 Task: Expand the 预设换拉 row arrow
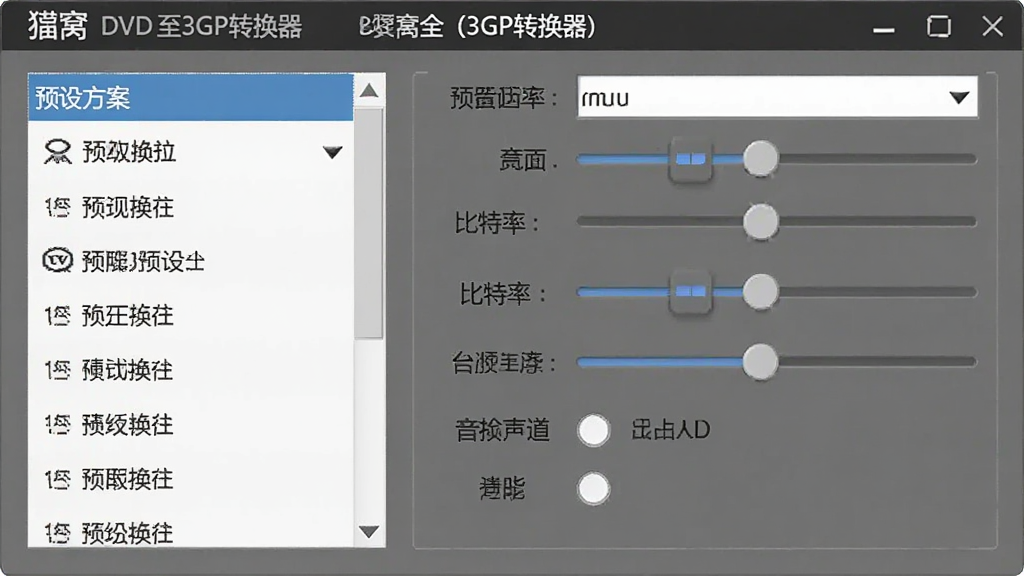pos(332,153)
